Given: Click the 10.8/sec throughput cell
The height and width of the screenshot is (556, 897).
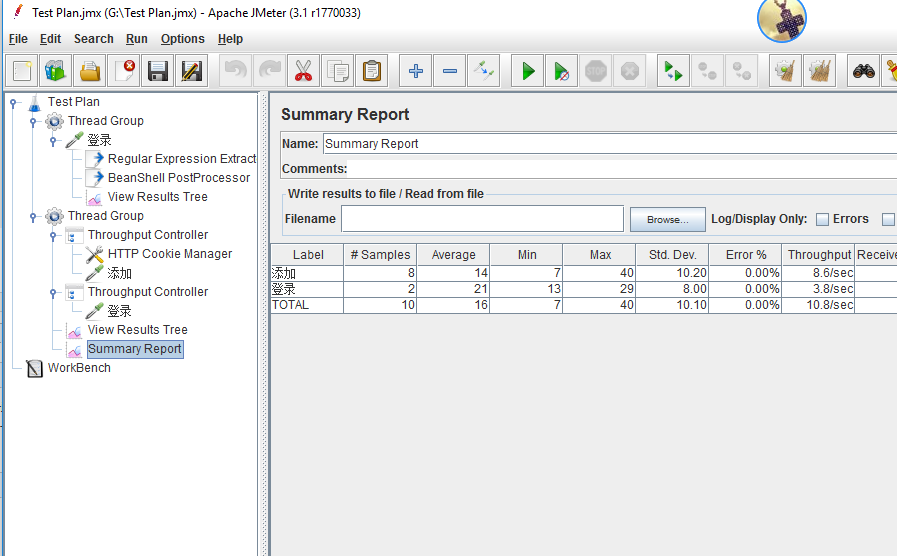Looking at the screenshot, I should click(819, 305).
